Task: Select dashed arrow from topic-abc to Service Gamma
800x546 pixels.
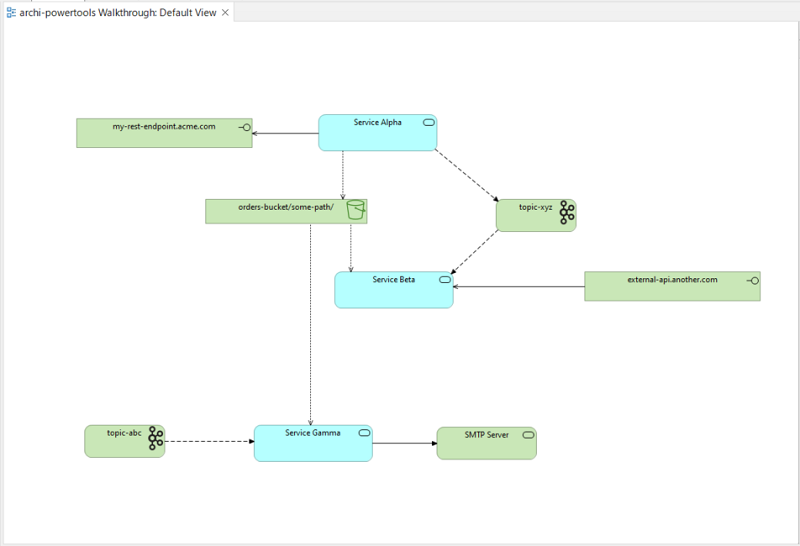Action: (x=210, y=441)
